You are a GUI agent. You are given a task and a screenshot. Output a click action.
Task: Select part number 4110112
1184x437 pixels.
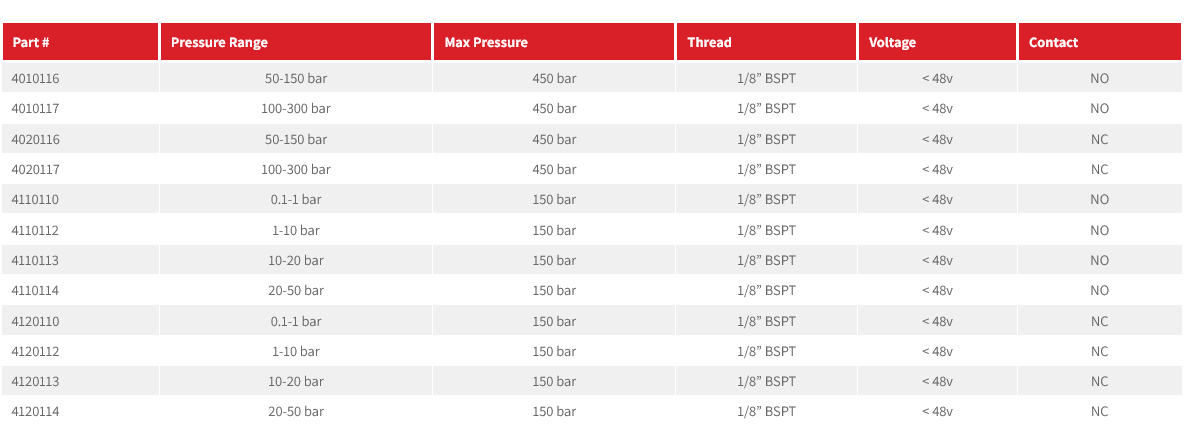pyautogui.click(x=35, y=229)
